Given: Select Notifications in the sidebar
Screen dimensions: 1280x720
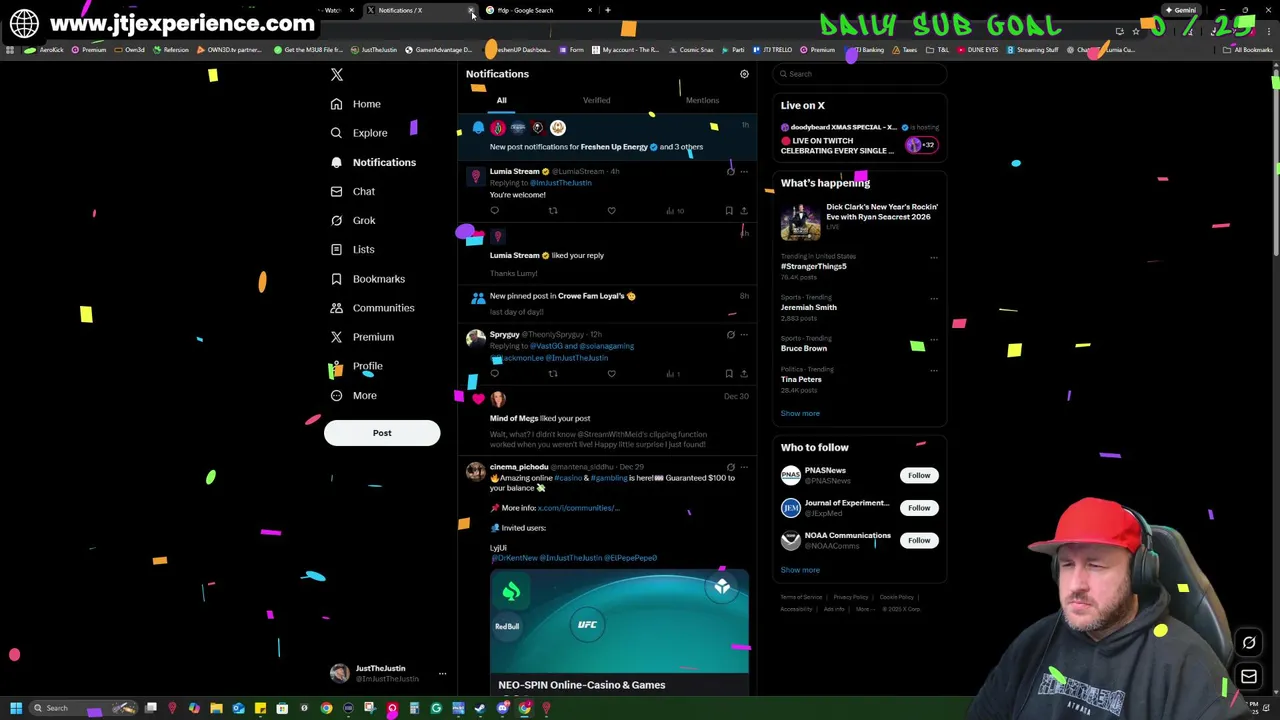Looking at the screenshot, I should [373, 162].
